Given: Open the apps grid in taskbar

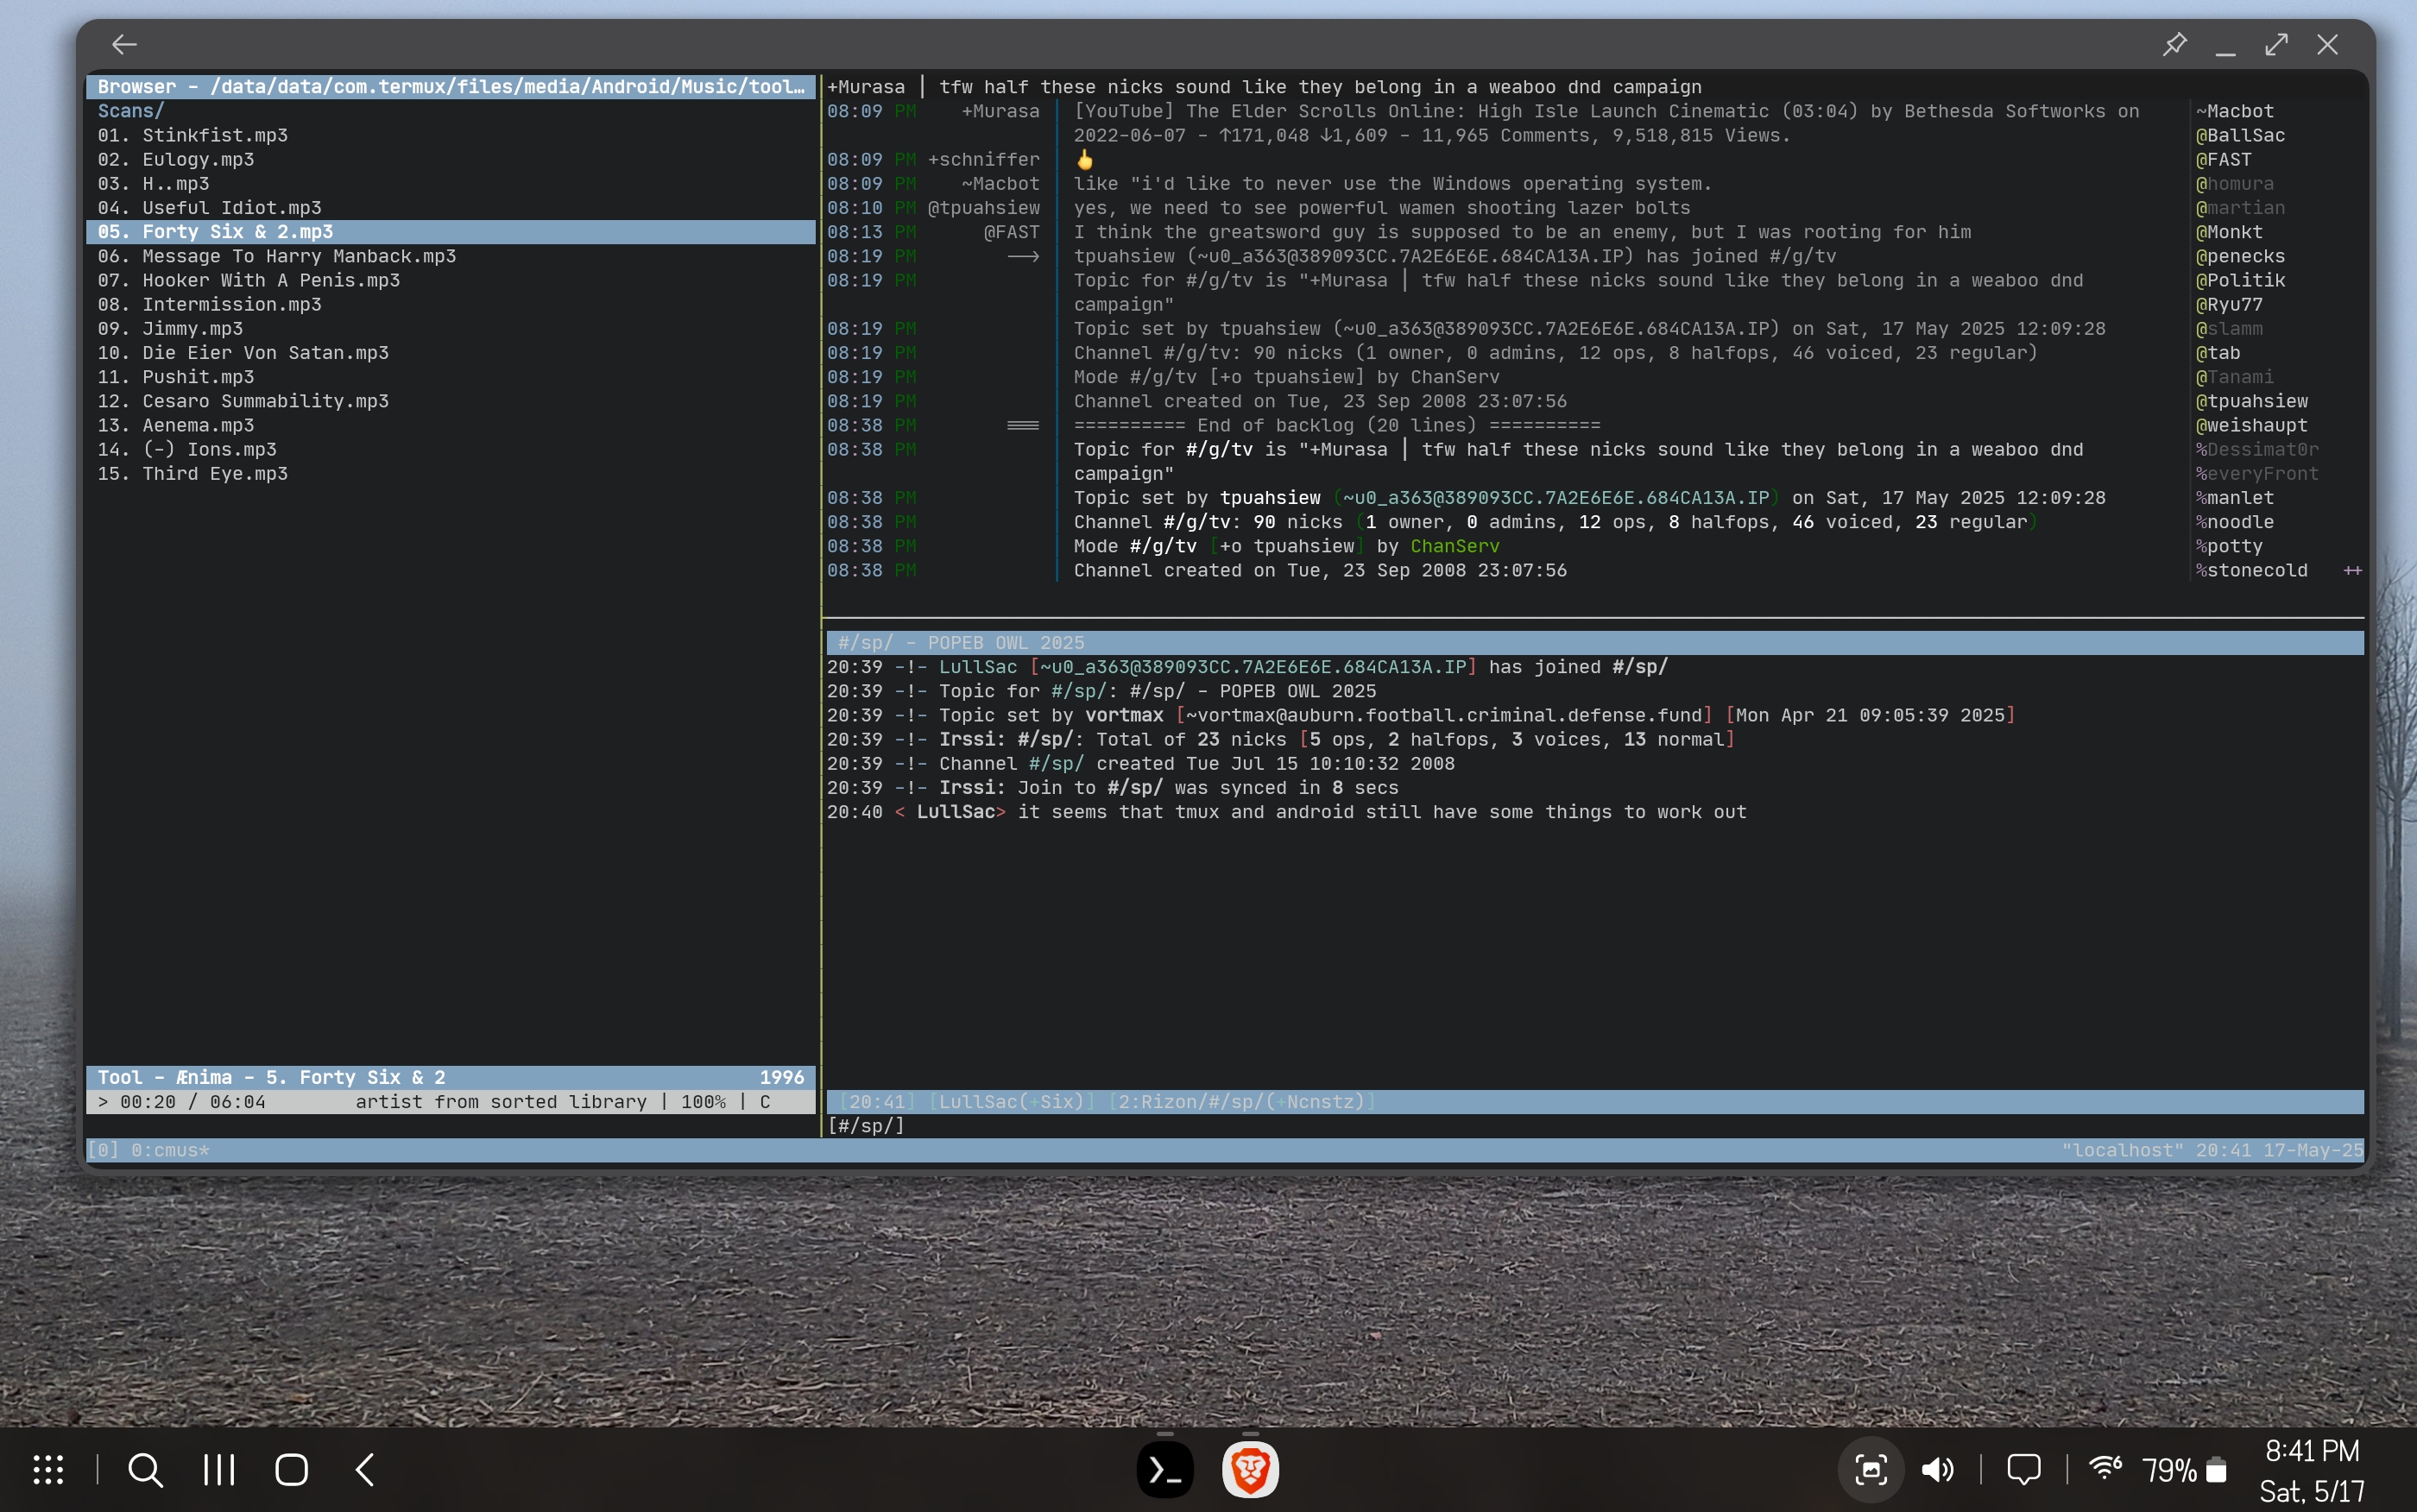Looking at the screenshot, I should [48, 1469].
